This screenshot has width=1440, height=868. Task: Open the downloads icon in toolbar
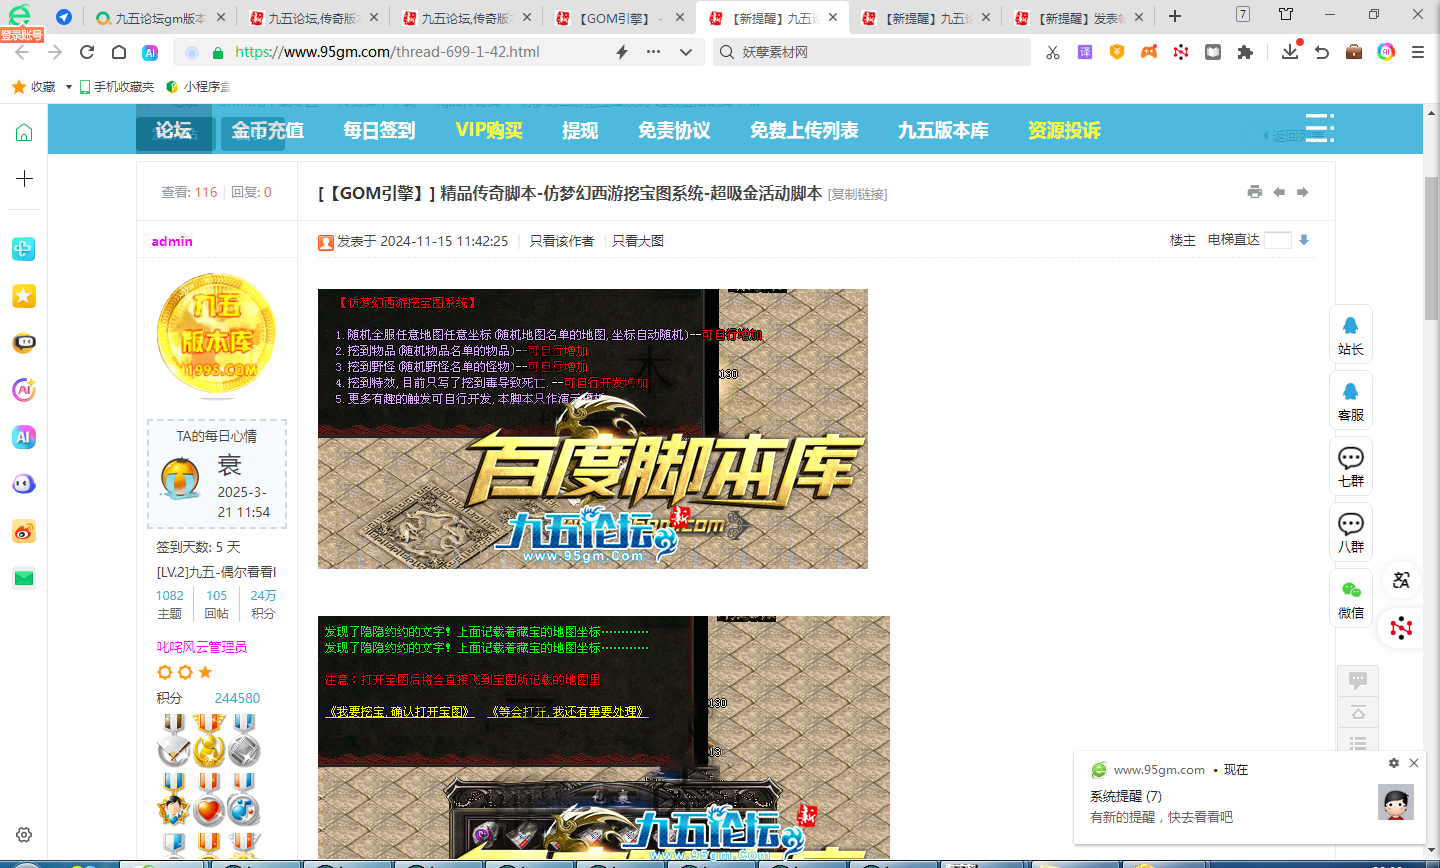pyautogui.click(x=1290, y=51)
